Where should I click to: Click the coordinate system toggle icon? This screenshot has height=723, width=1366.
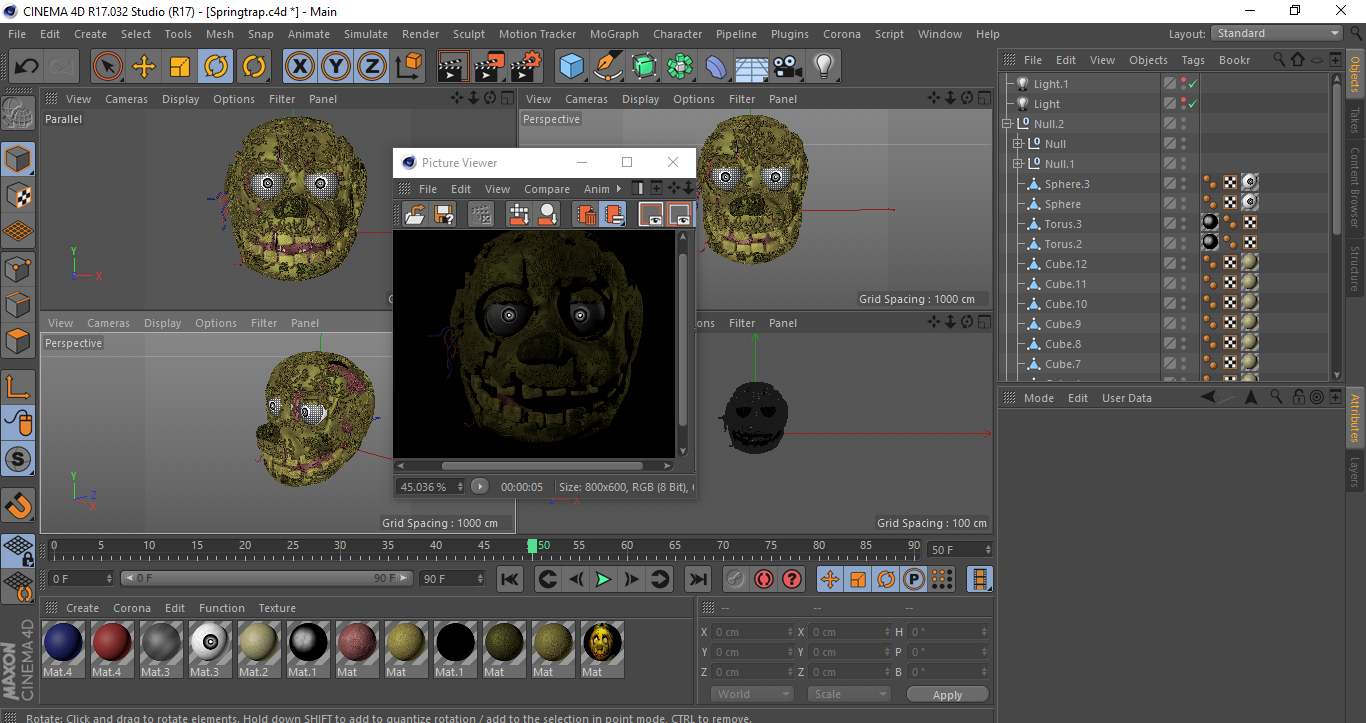coord(409,67)
